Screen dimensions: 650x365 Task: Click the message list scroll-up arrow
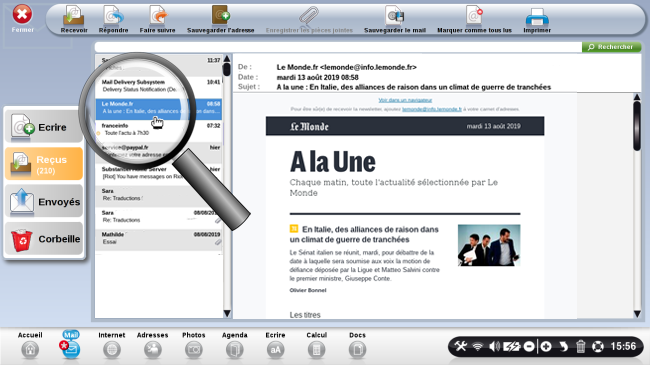[227, 59]
